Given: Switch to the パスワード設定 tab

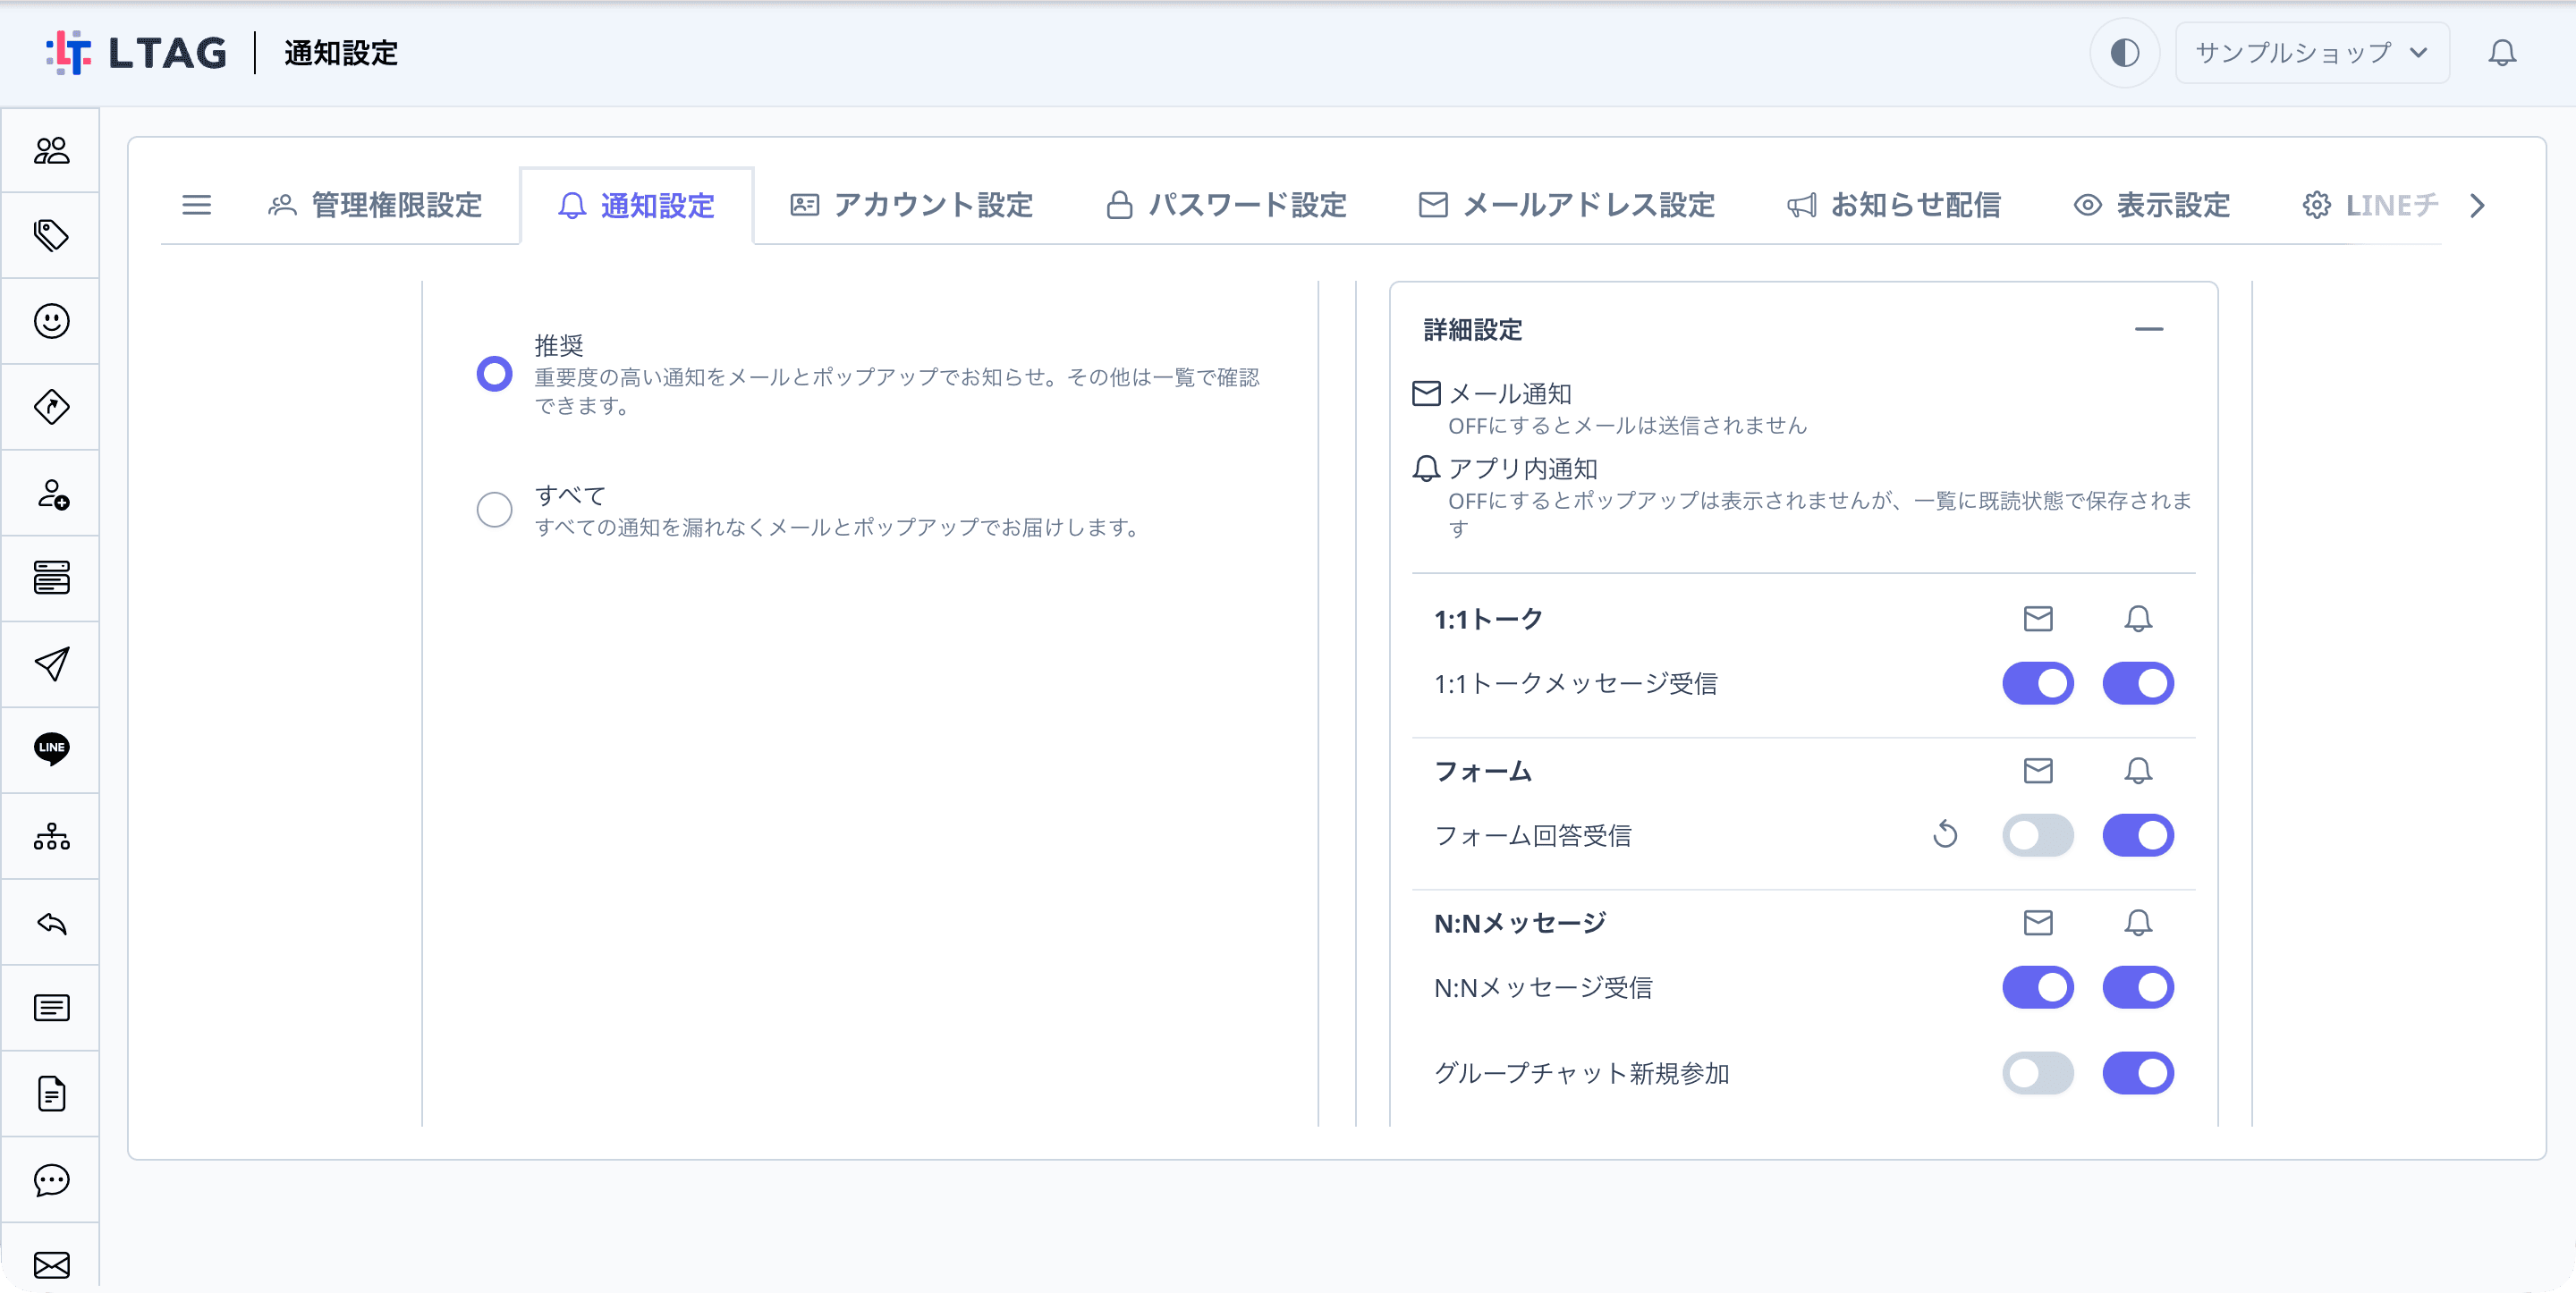Looking at the screenshot, I should (1227, 205).
